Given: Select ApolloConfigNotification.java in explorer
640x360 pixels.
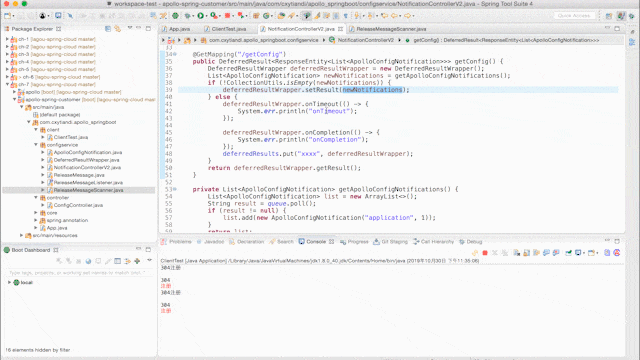Looking at the screenshot, I should pos(88,152).
